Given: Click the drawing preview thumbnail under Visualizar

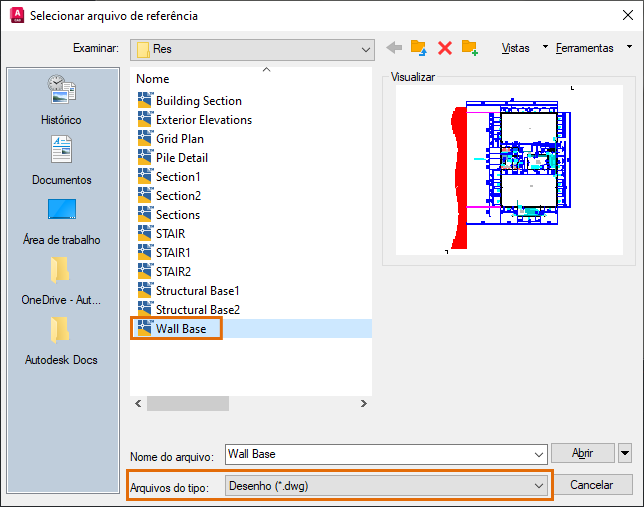Looking at the screenshot, I should (509, 170).
